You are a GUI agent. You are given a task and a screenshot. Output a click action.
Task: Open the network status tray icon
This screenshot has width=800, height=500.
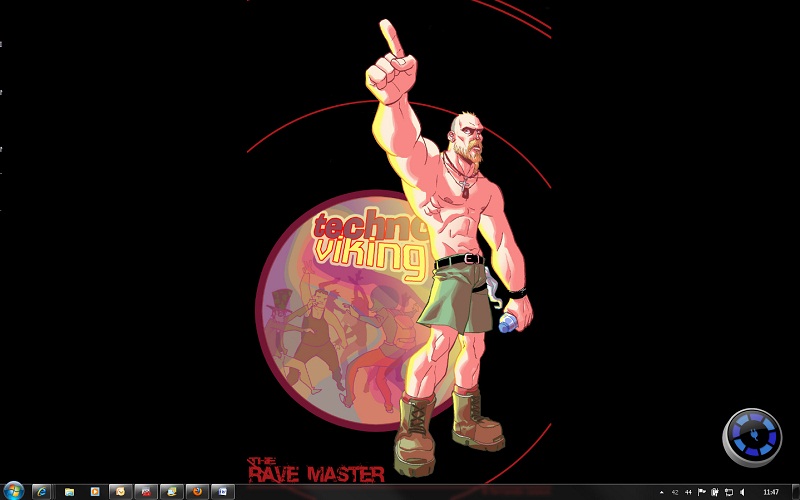pos(729,492)
